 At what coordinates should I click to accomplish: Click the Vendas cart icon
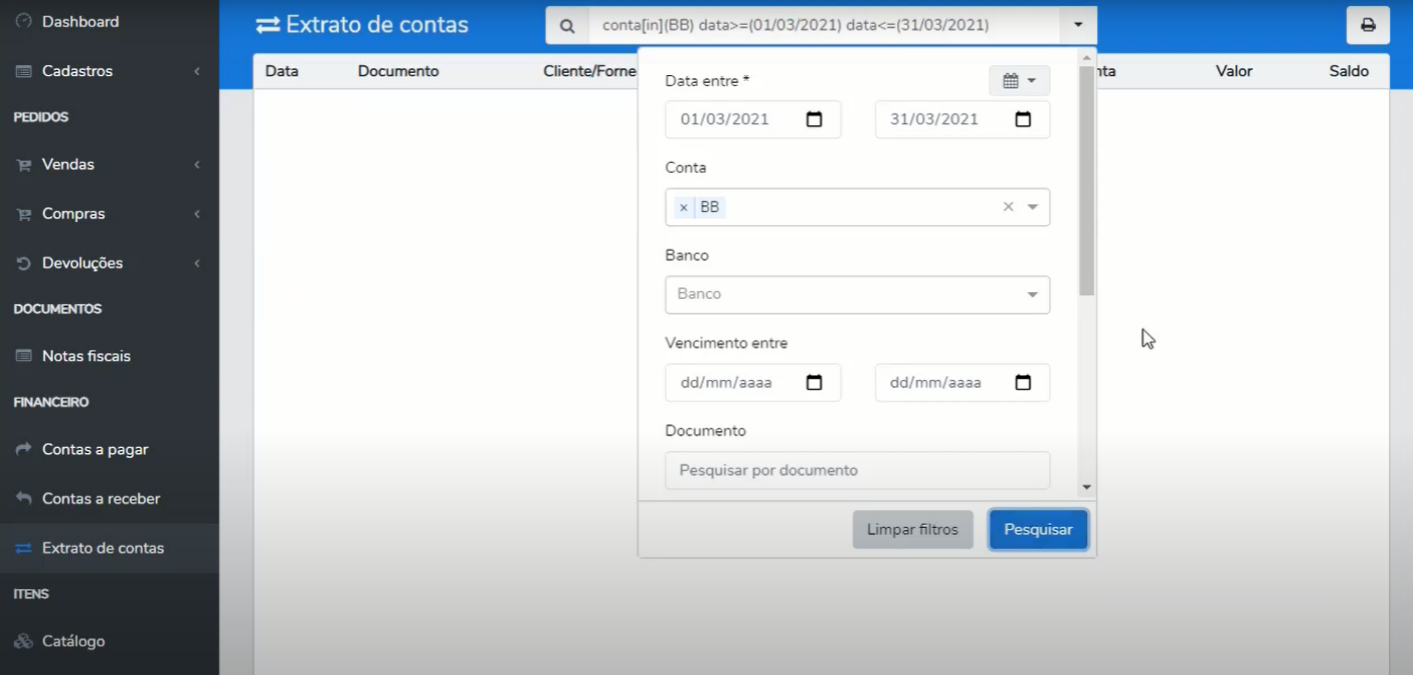point(24,165)
